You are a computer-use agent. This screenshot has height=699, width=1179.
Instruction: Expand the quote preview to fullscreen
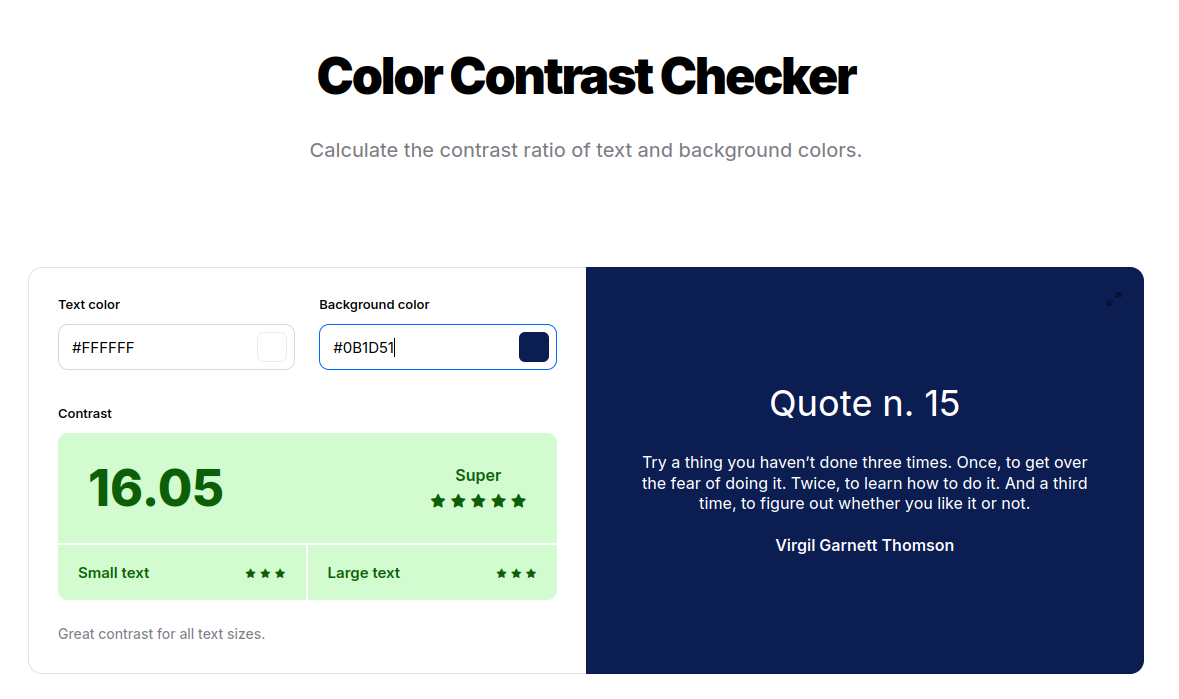click(1114, 299)
